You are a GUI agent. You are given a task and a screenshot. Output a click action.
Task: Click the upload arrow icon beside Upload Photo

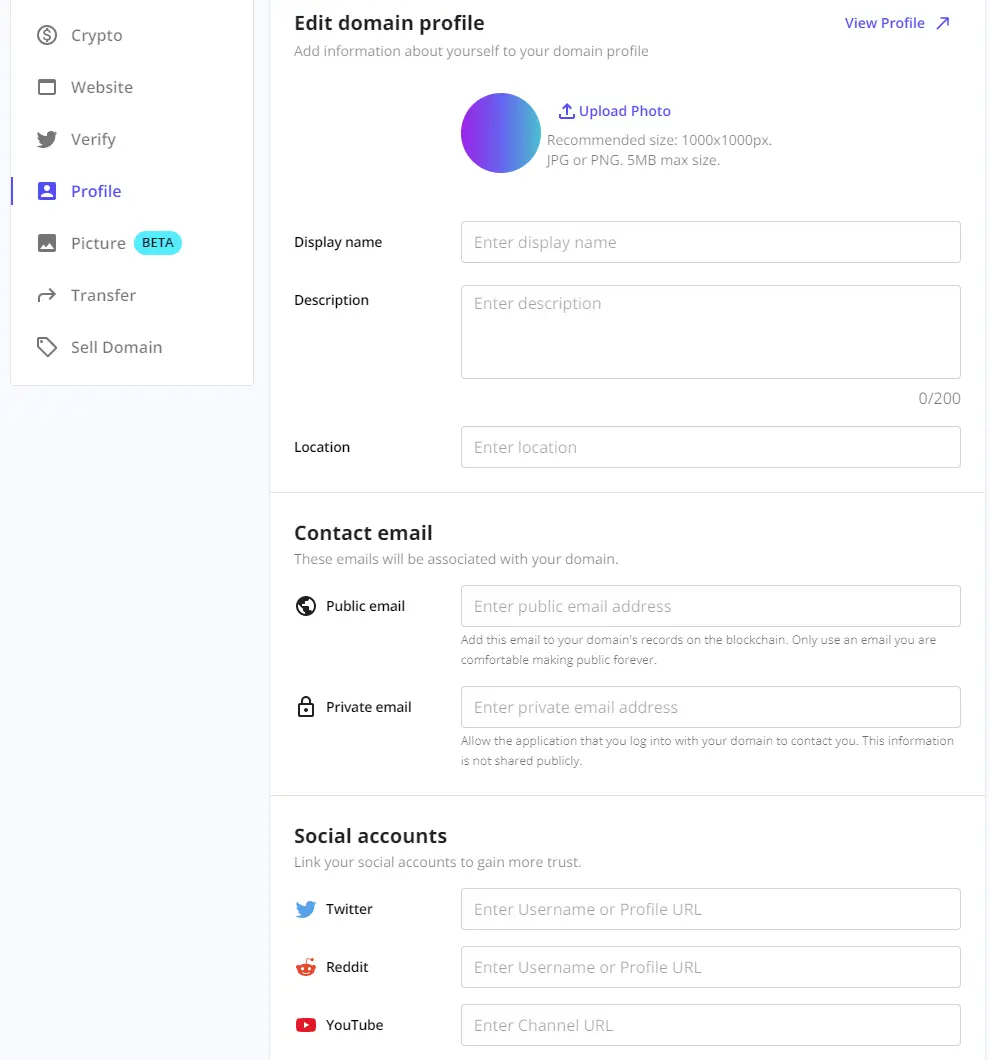tap(566, 111)
